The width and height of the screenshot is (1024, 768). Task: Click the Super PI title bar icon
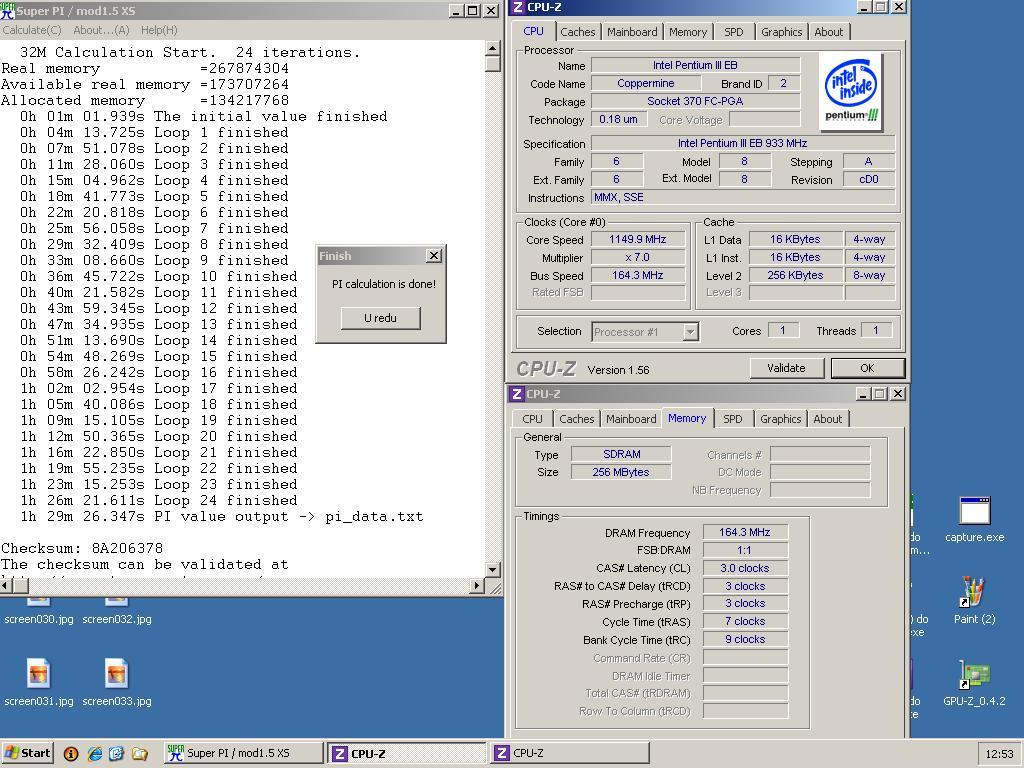click(x=8, y=10)
